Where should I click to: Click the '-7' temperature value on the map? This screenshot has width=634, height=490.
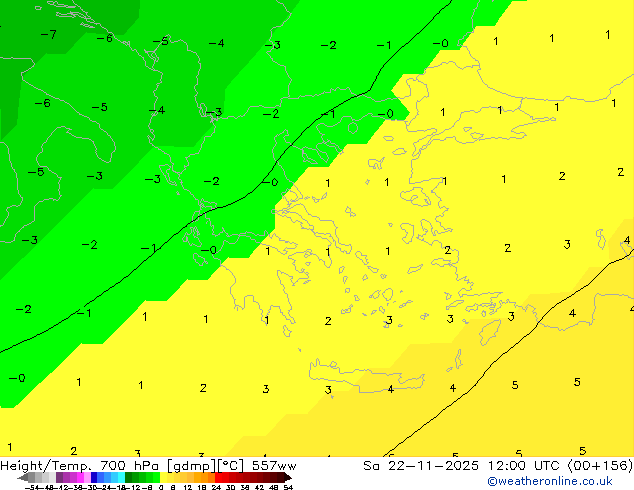[x=49, y=34]
